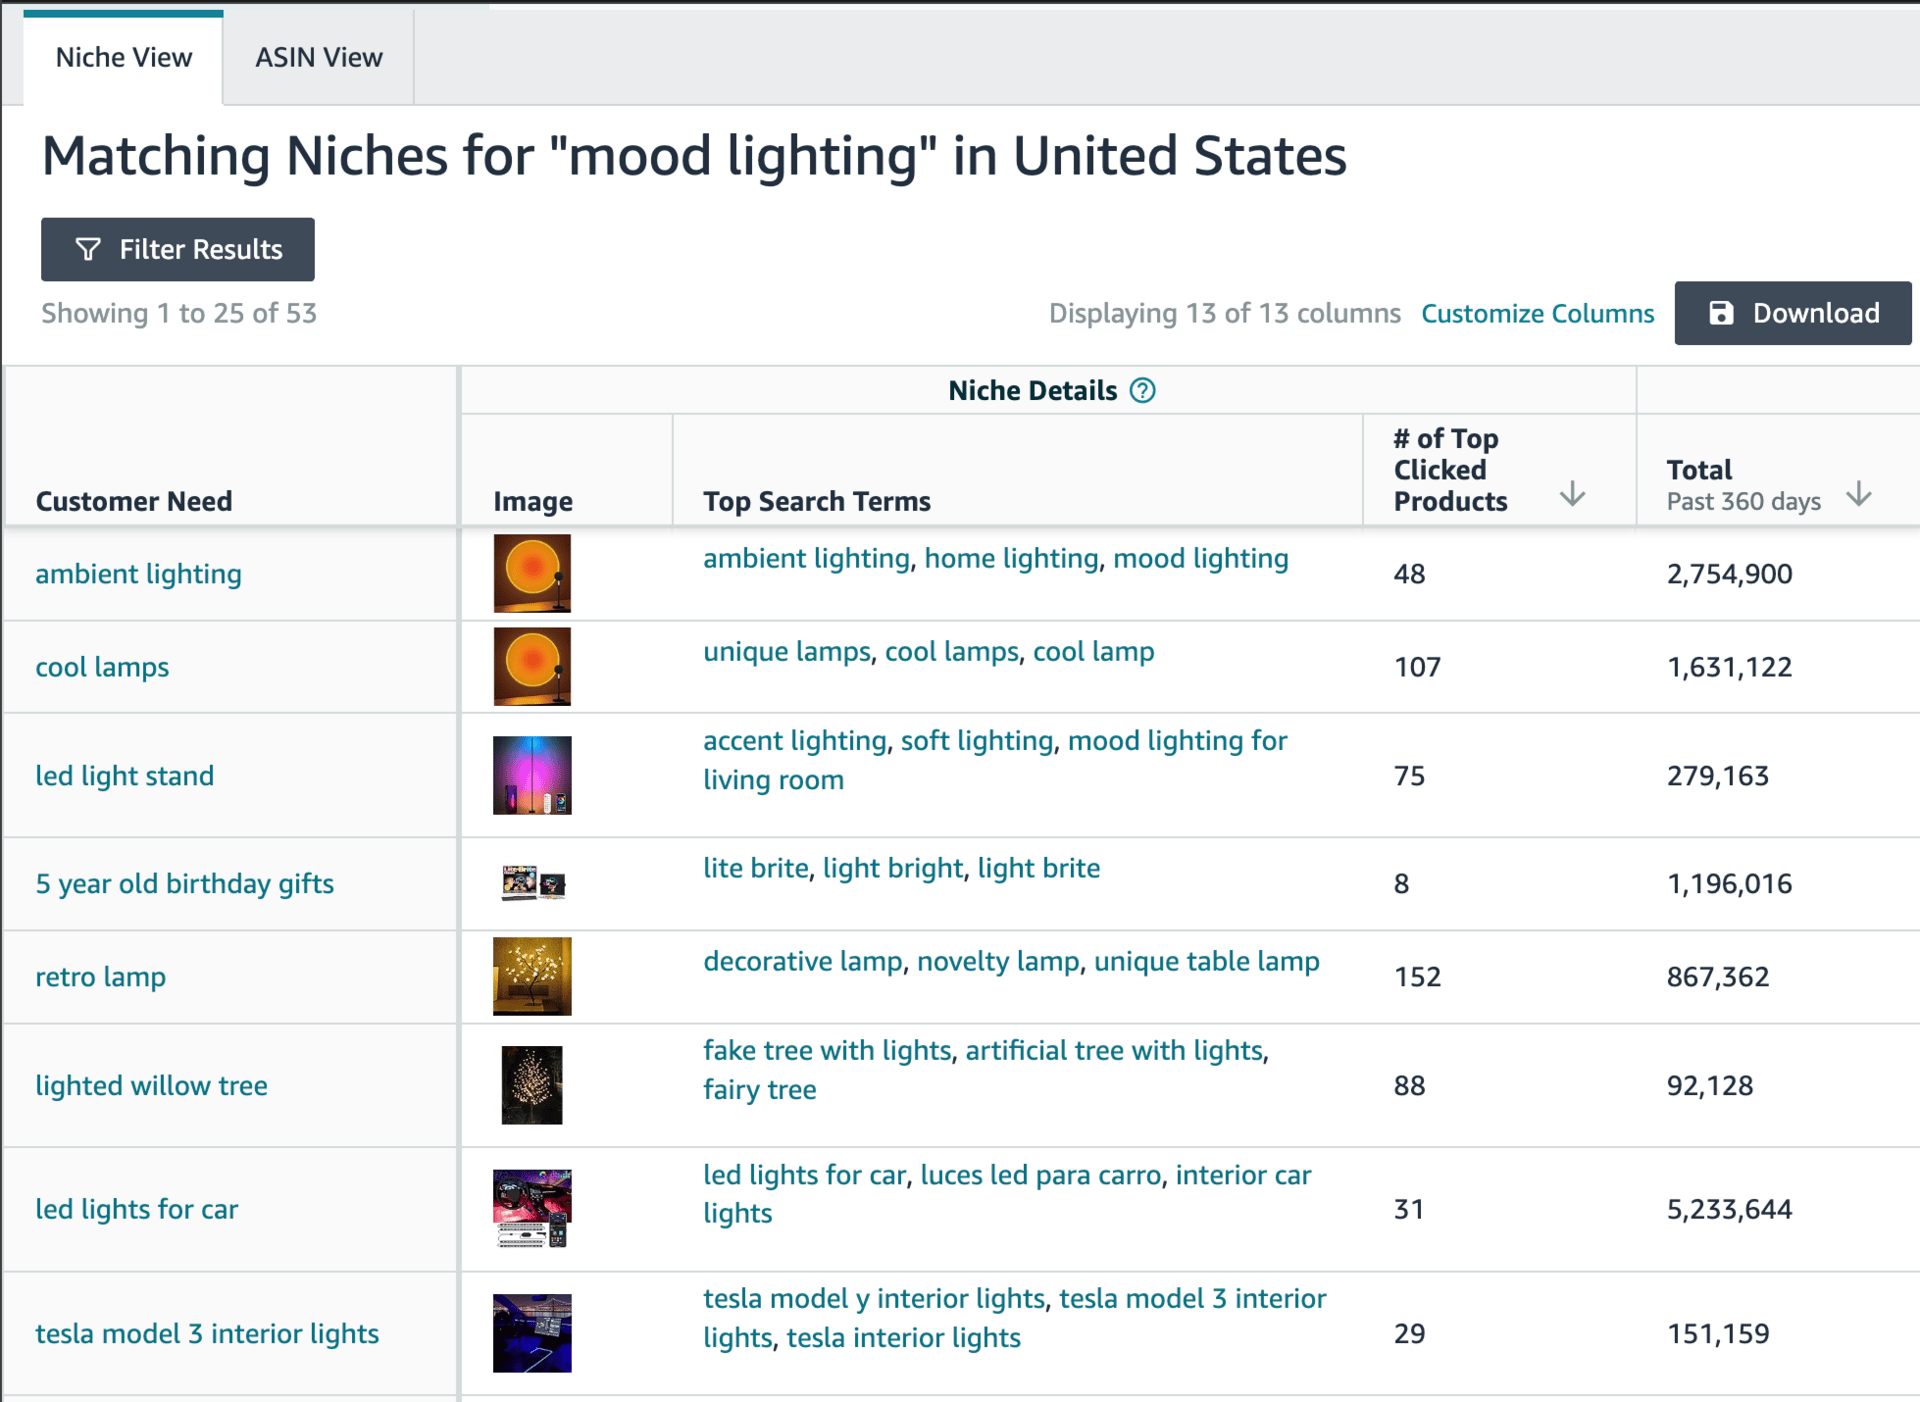Select the fairy tree search term
The image size is (1920, 1402).
click(x=759, y=1090)
